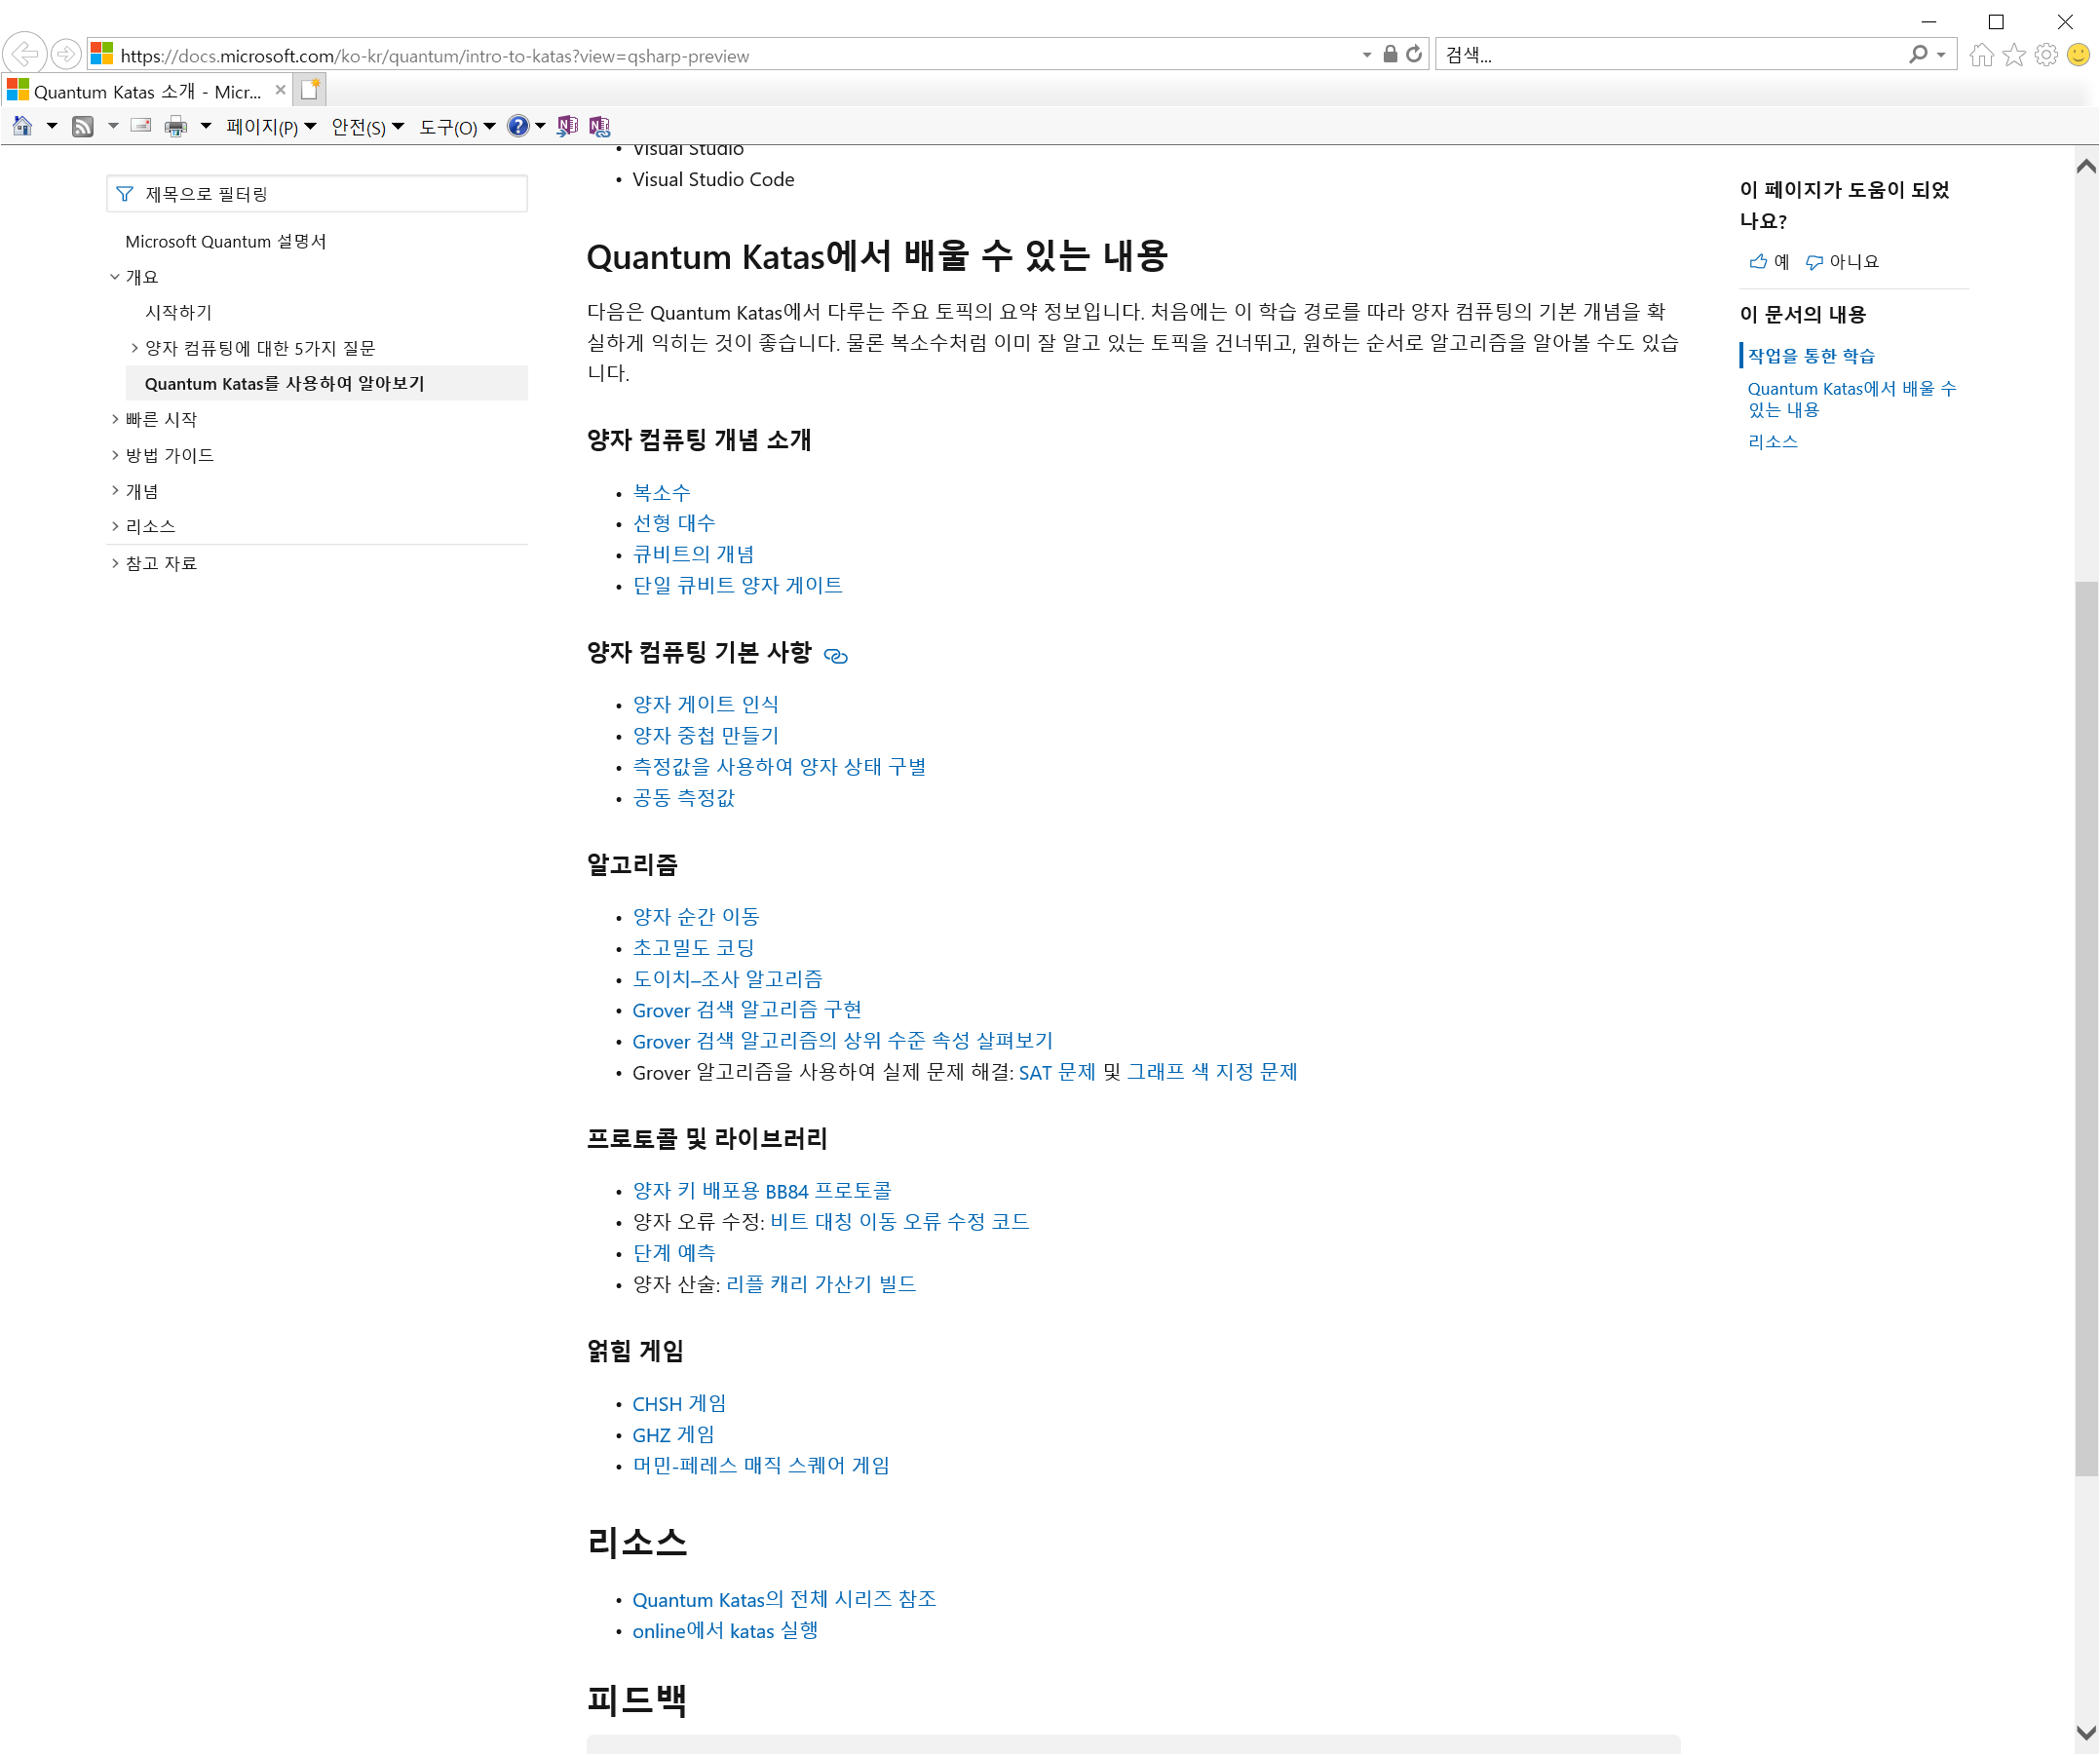Click the favorites star icon
This screenshot has height=1755, width=2100.
tap(2014, 55)
